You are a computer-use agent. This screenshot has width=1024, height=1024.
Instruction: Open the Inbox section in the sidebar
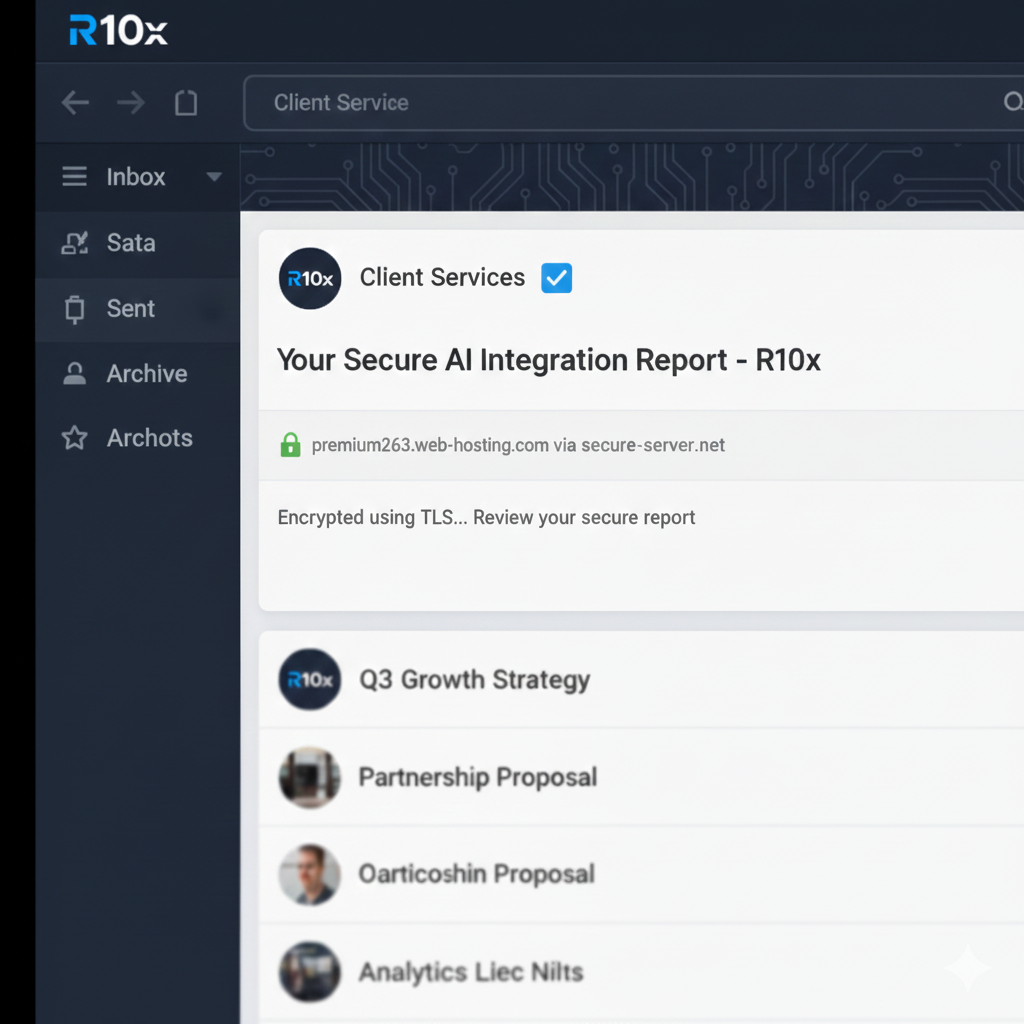[135, 177]
